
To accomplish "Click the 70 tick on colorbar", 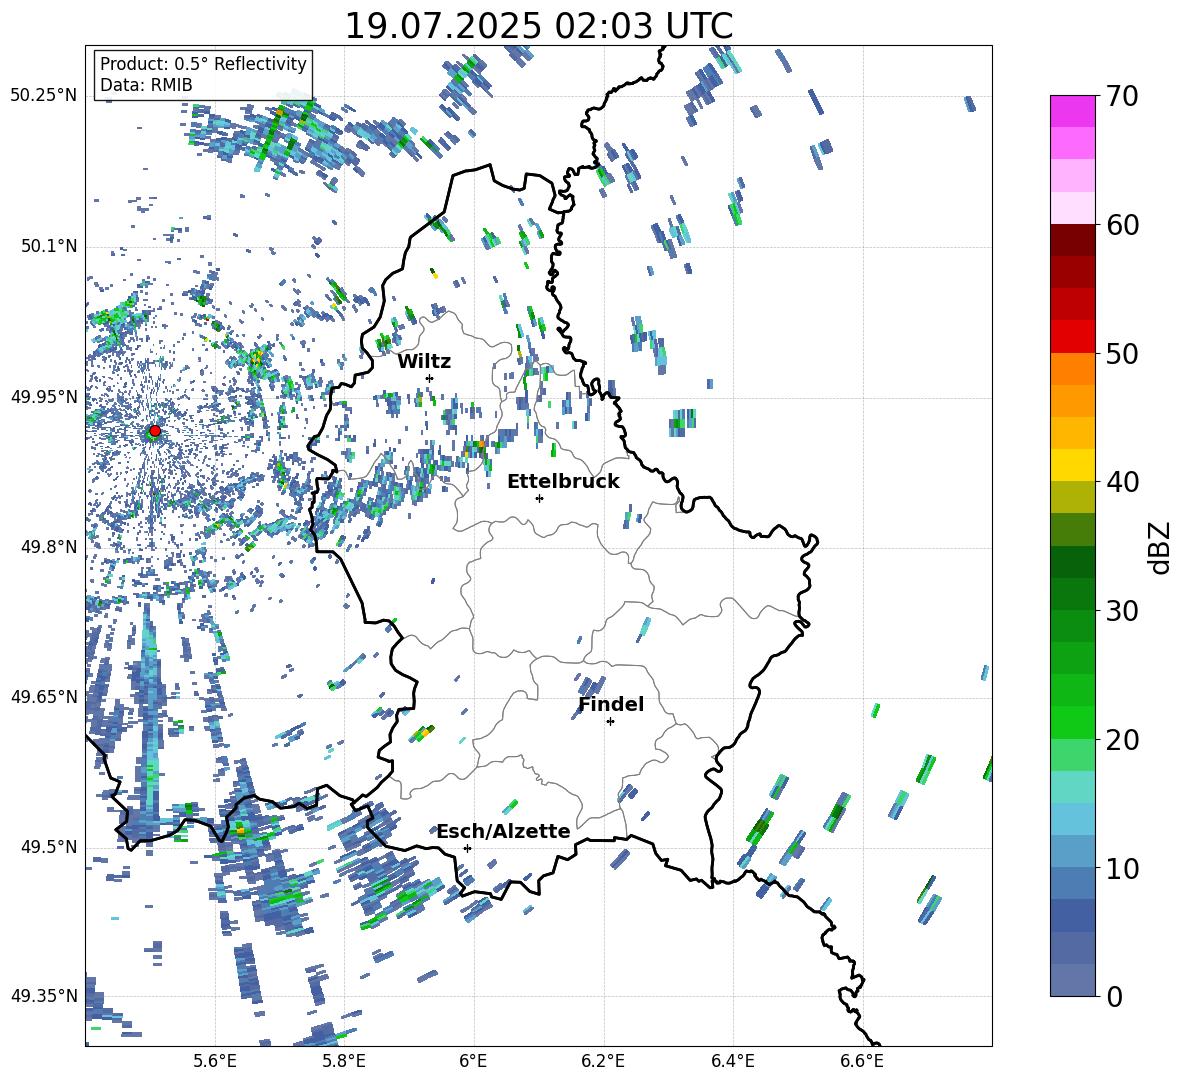I will (1122, 96).
